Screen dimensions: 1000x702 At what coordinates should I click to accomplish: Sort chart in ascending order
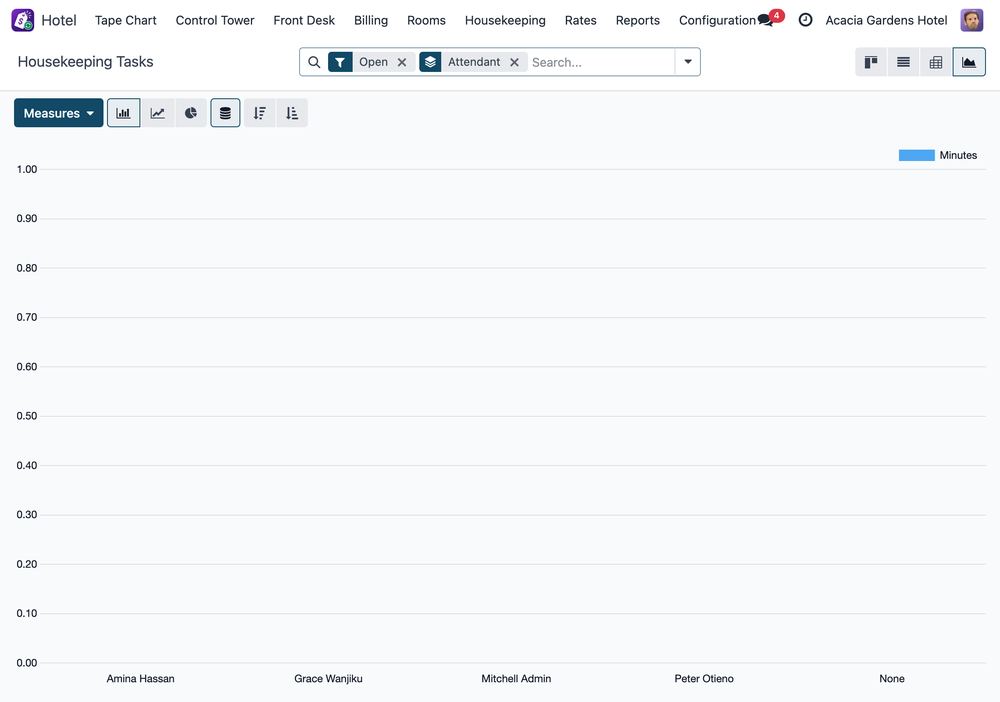pyautogui.click(x=292, y=113)
